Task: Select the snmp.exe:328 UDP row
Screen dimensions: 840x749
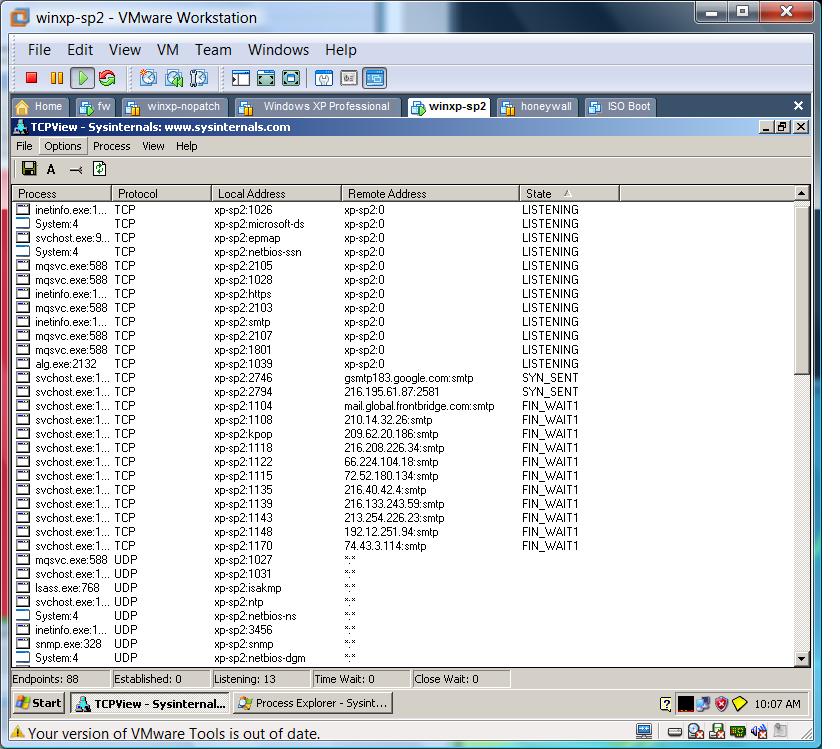Action: [403, 644]
